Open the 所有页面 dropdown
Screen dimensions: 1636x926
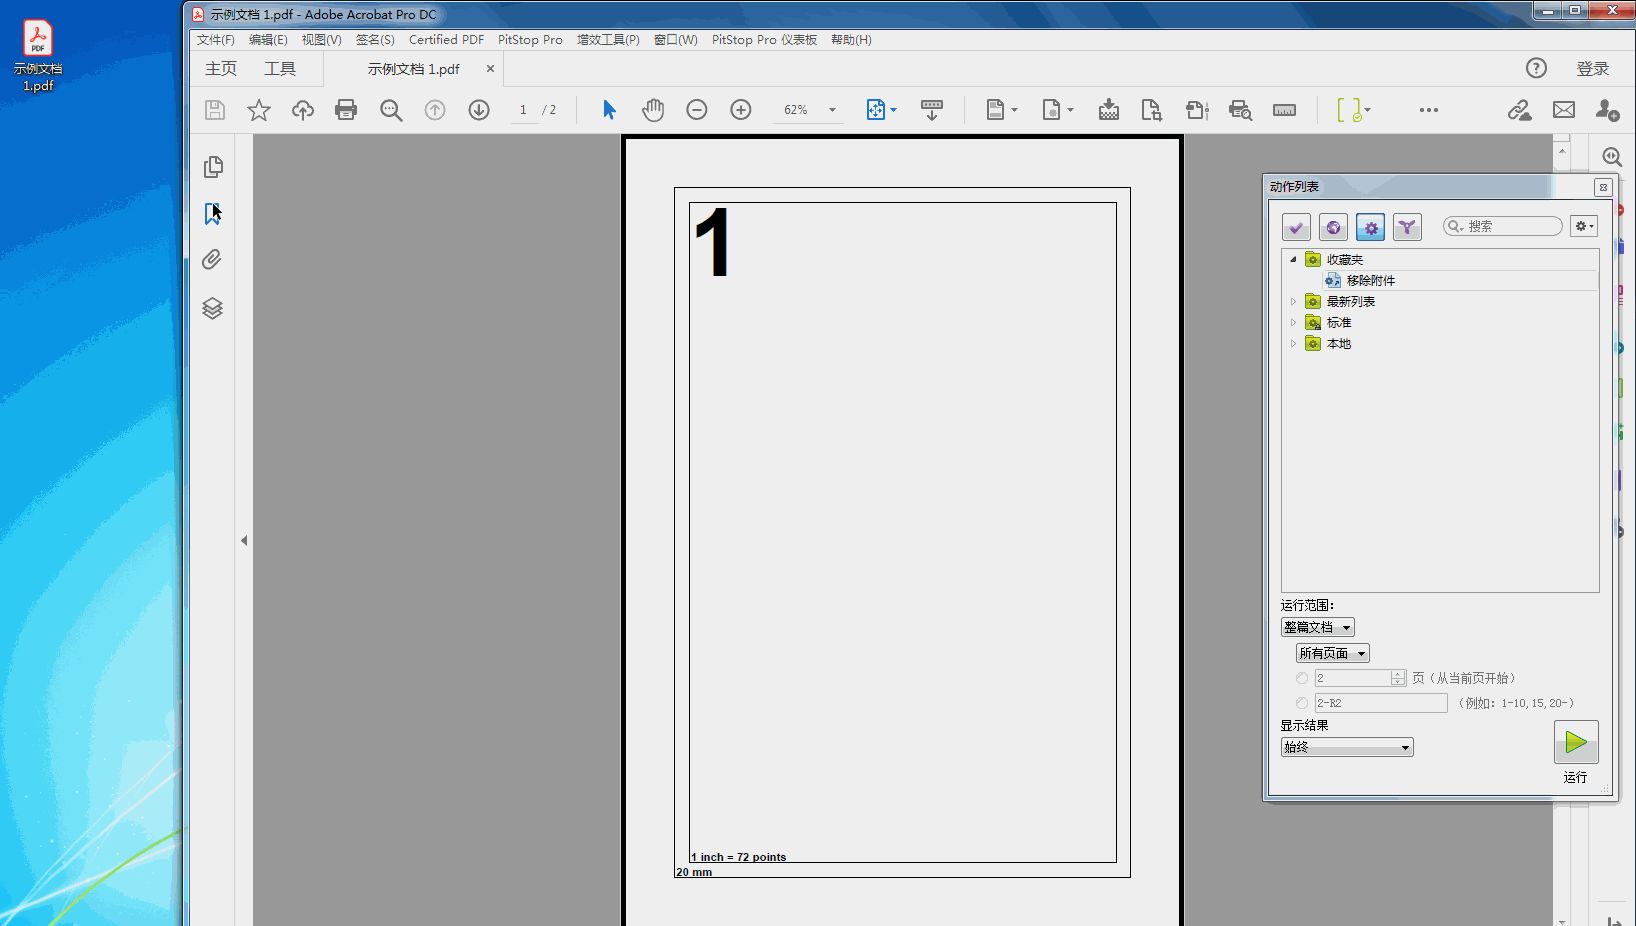point(1333,653)
